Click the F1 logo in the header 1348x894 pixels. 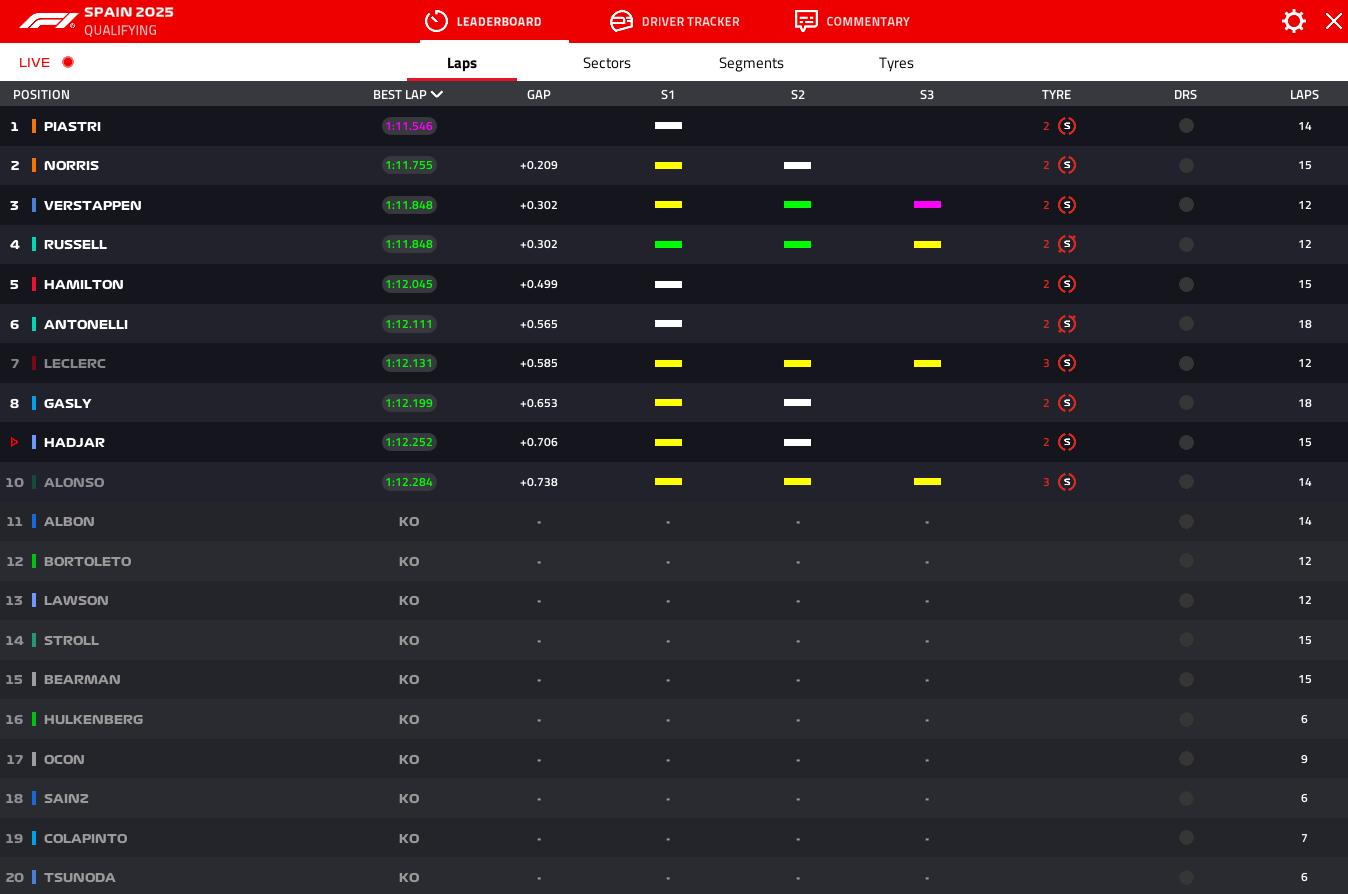[47, 21]
